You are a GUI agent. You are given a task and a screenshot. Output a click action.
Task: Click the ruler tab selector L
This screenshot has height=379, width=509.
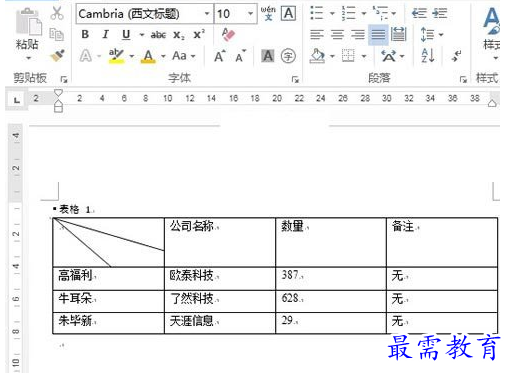(17, 99)
